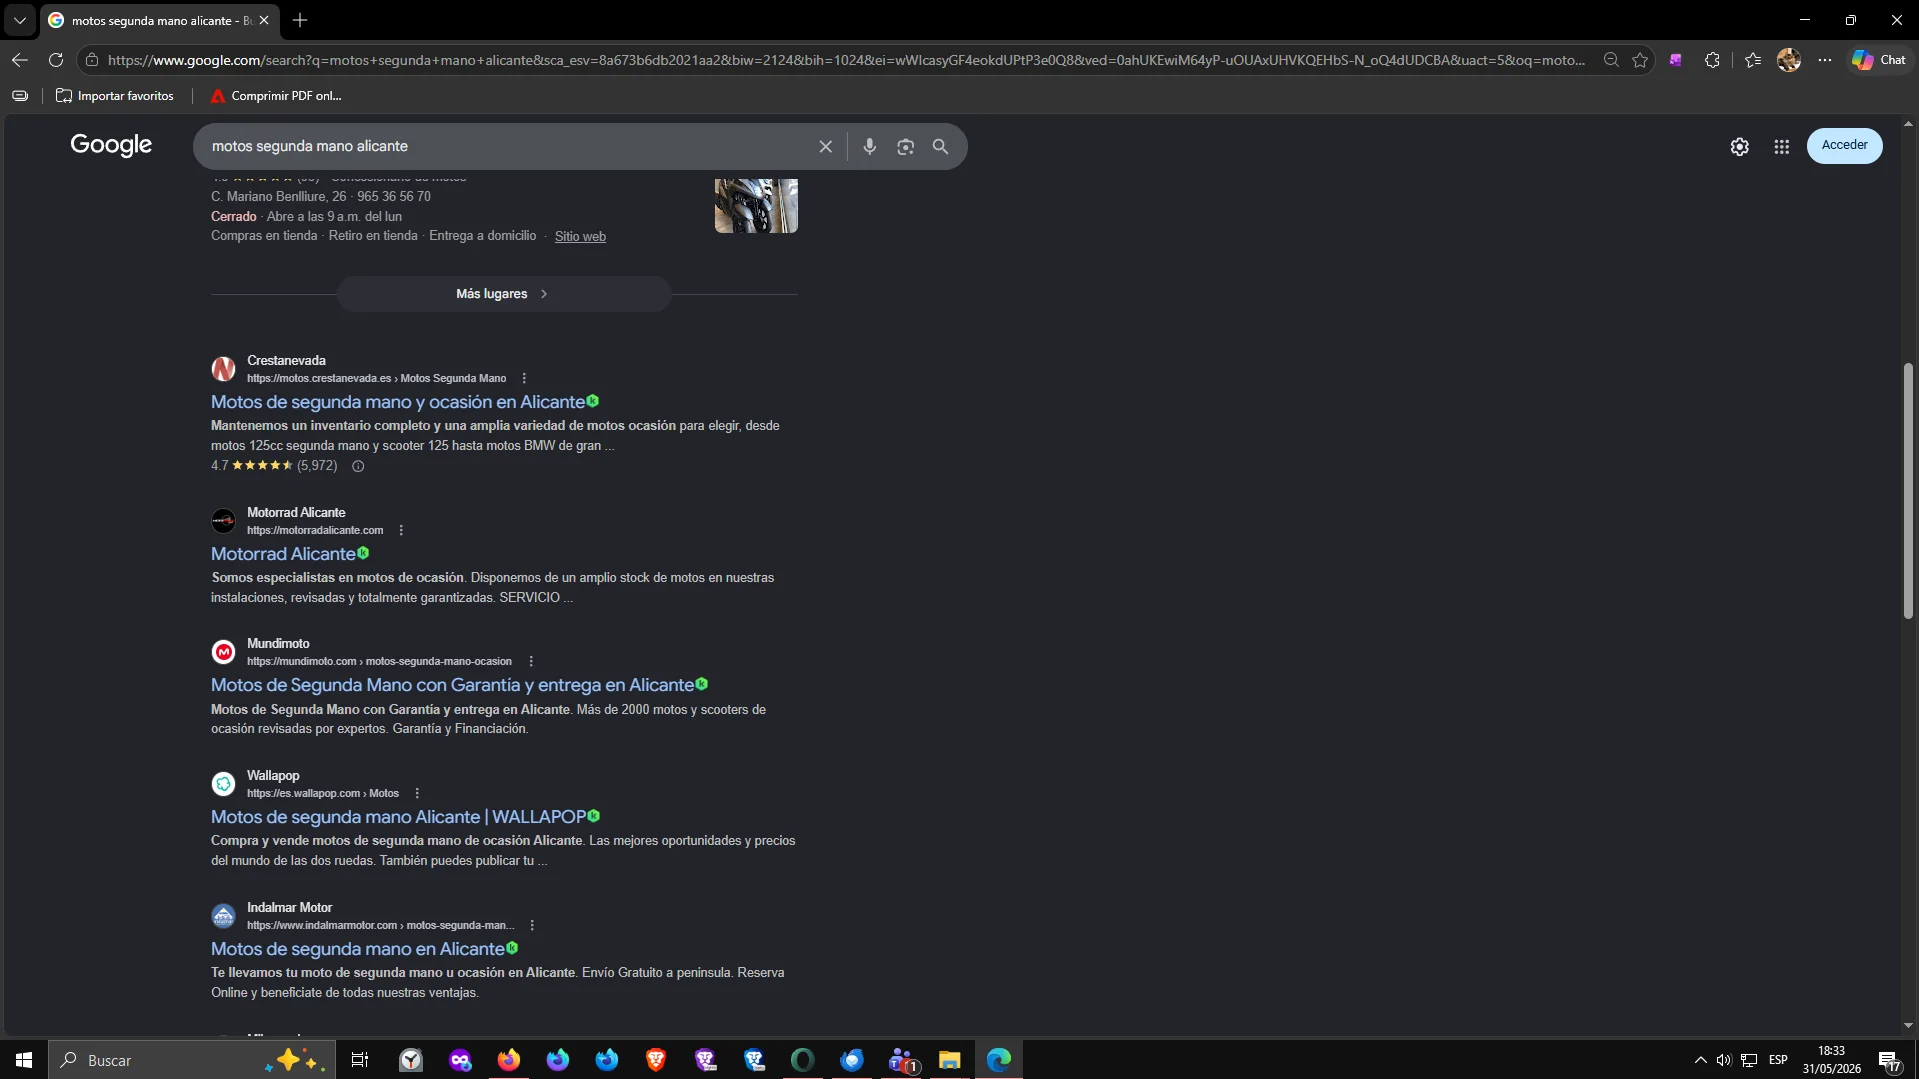This screenshot has width=1919, height=1079.
Task: Click the Indalmar Motor site favicon
Action: point(224,916)
